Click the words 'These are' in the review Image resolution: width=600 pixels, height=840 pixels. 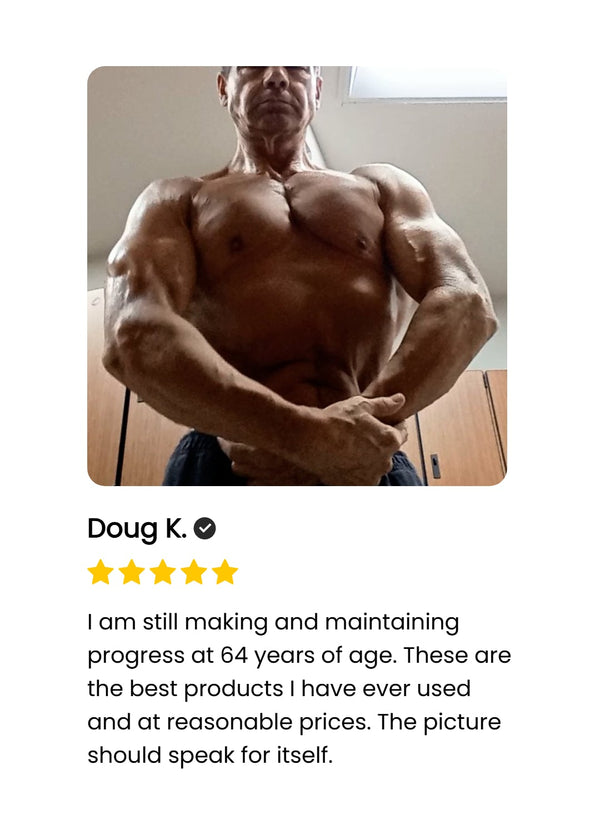457,656
